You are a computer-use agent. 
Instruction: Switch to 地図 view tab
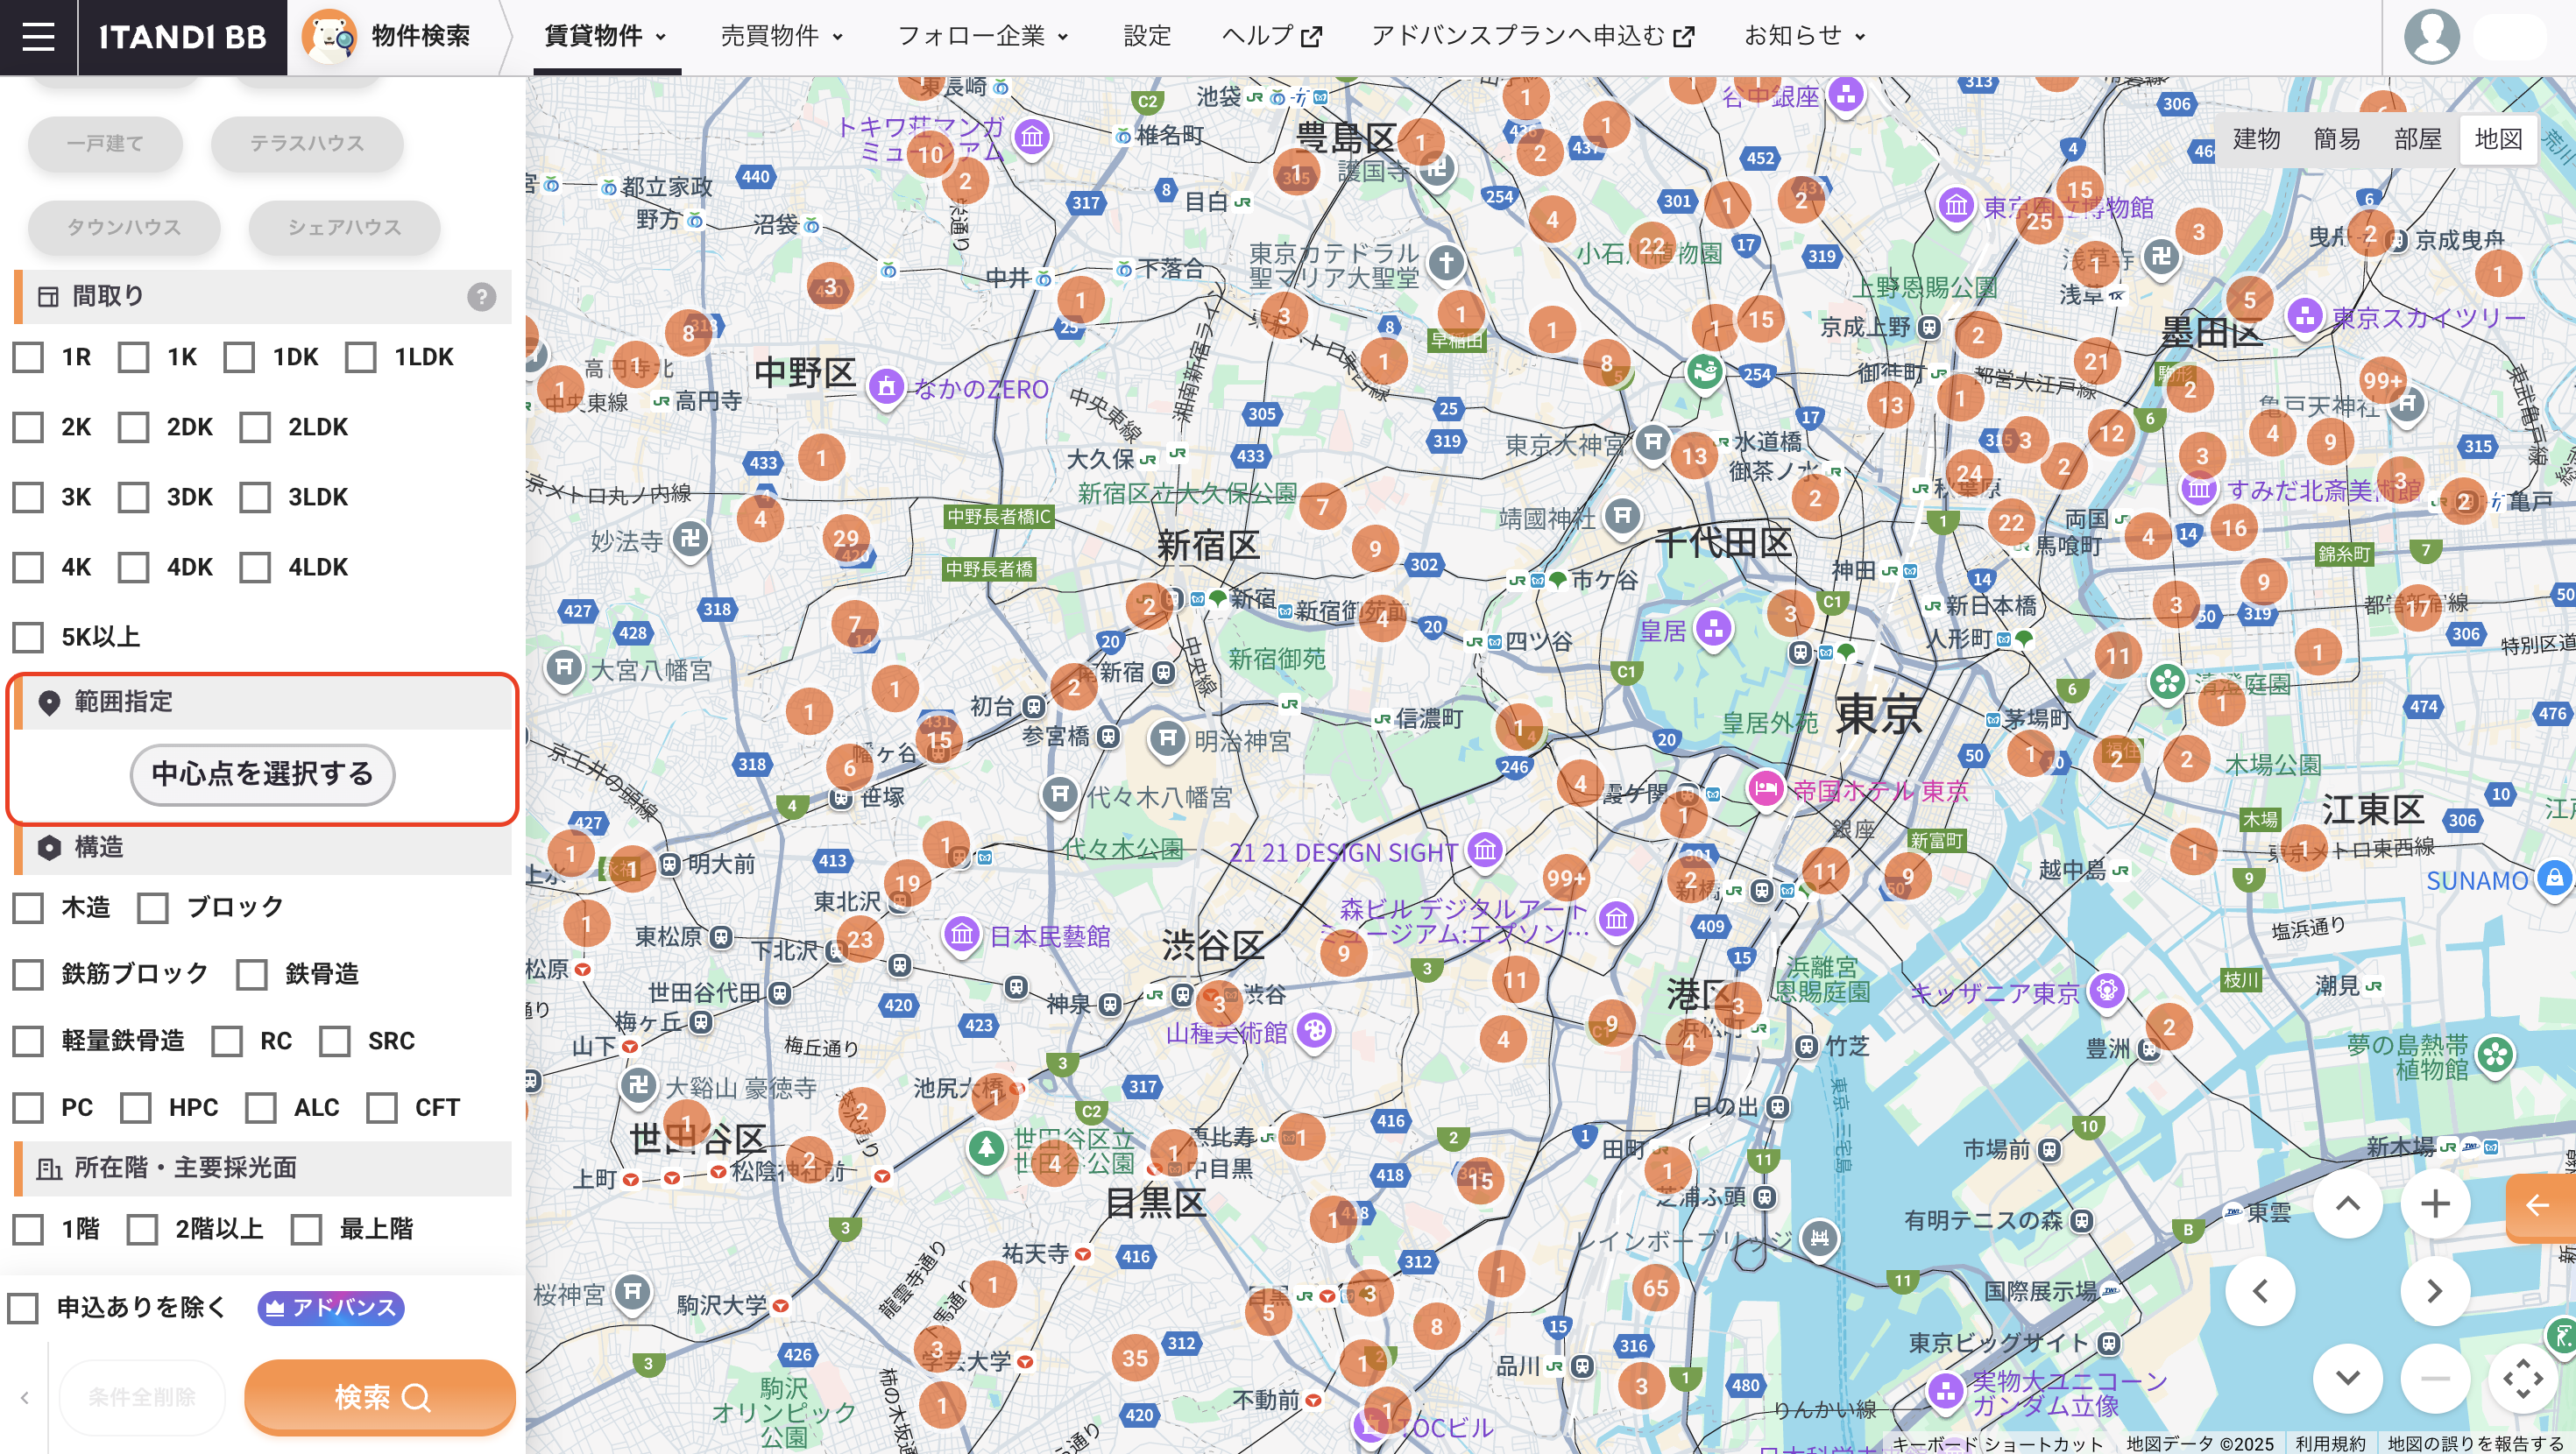(x=2498, y=139)
